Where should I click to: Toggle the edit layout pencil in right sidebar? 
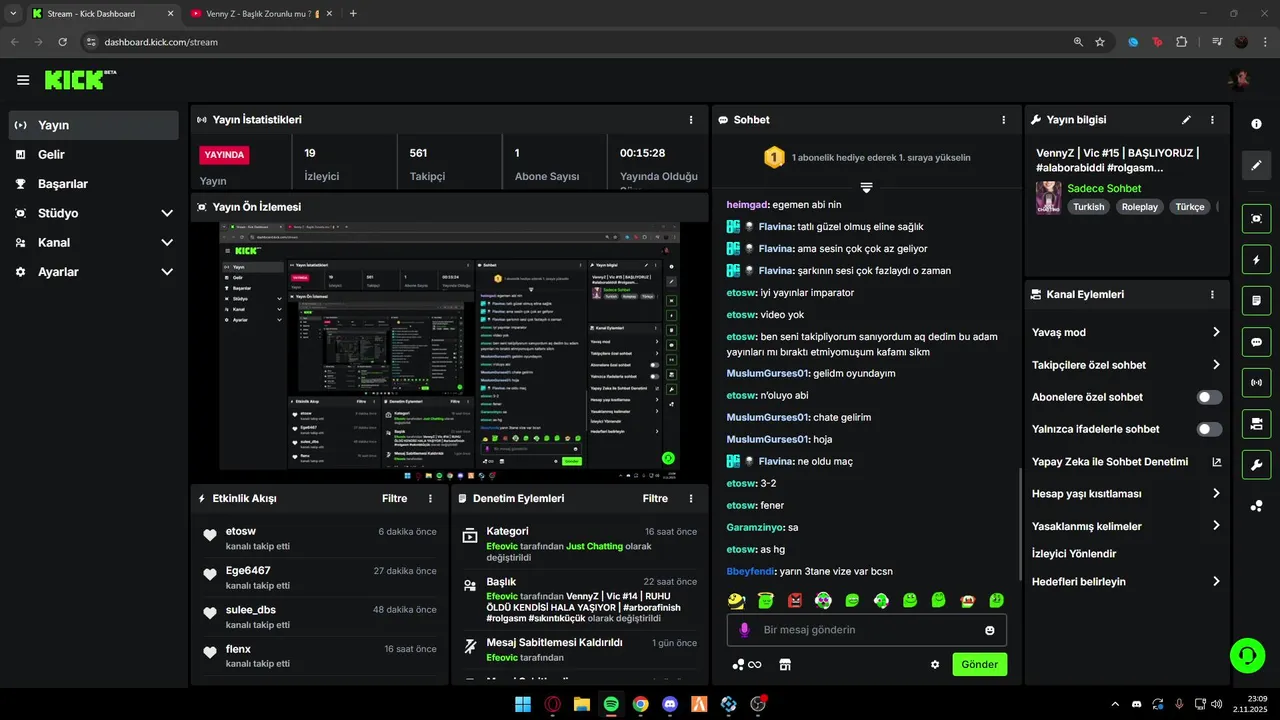click(x=1257, y=165)
